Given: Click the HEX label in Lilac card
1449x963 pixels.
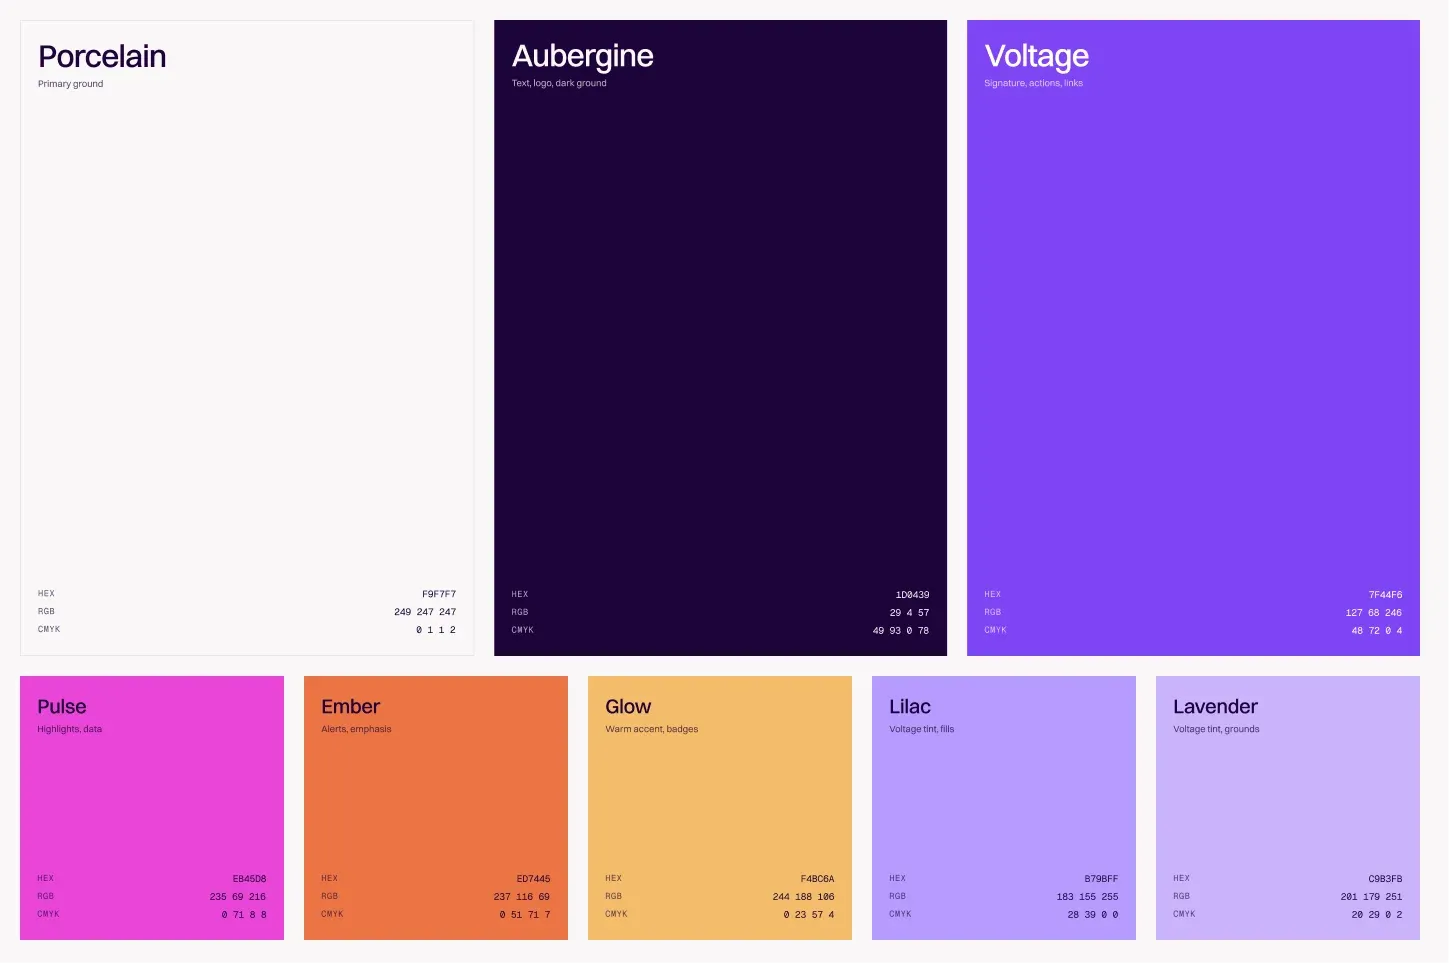Looking at the screenshot, I should click(898, 878).
